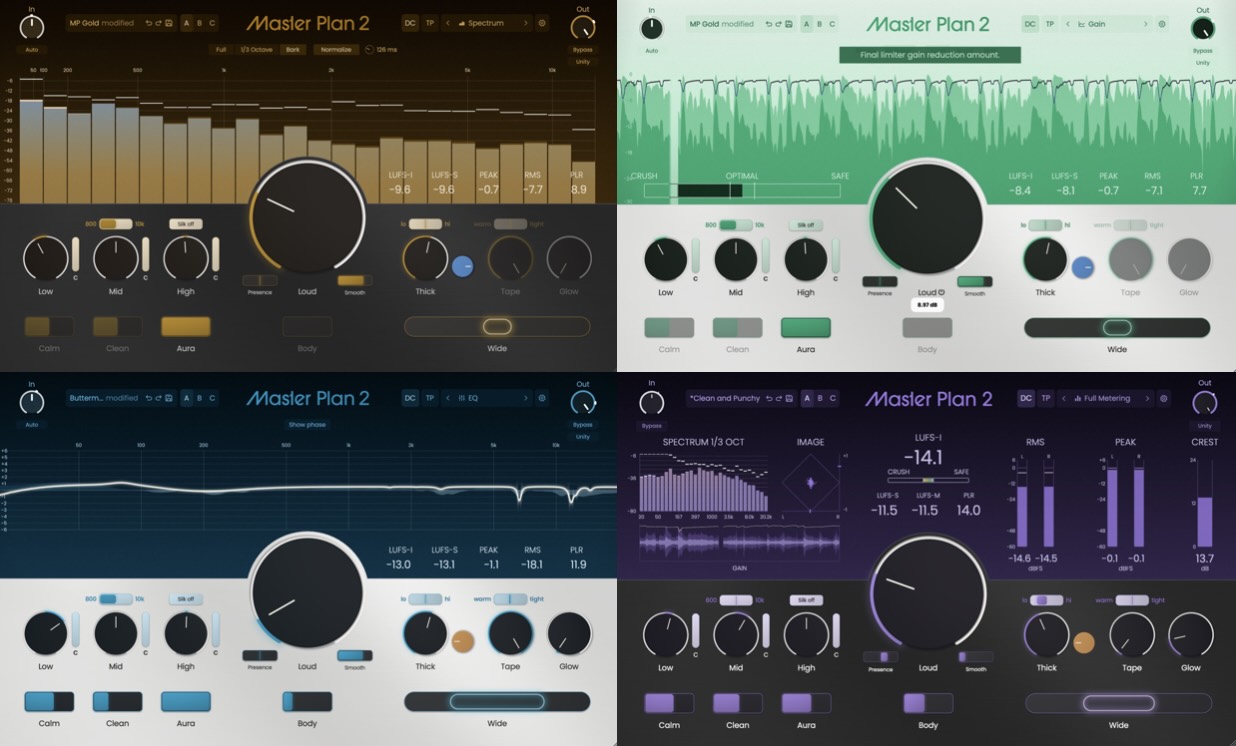
Task: Click the Tape knob in blue instance
Action: point(510,634)
